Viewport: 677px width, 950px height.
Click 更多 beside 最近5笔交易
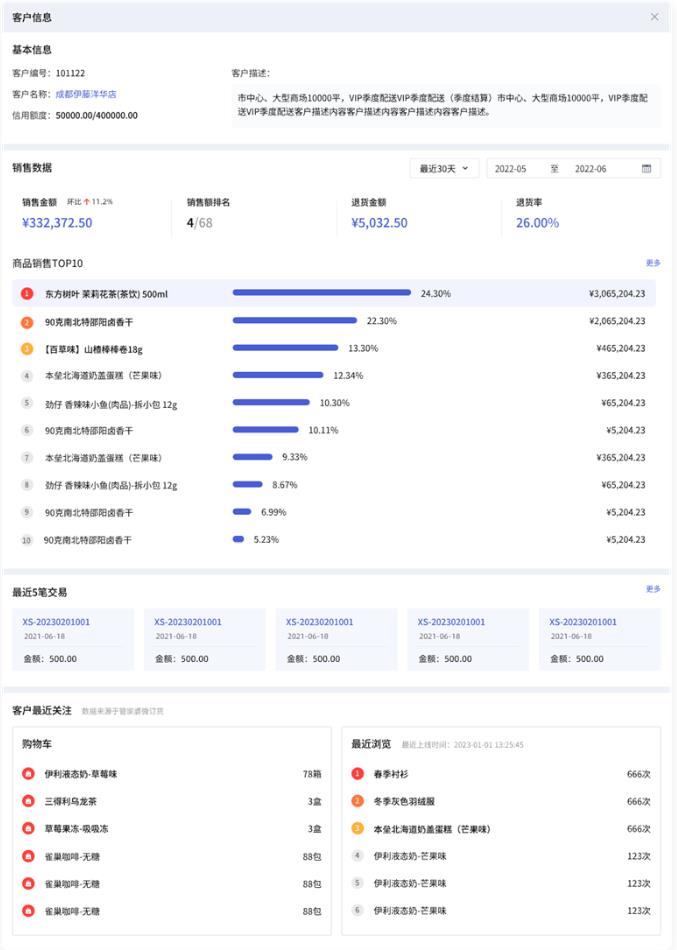point(653,589)
